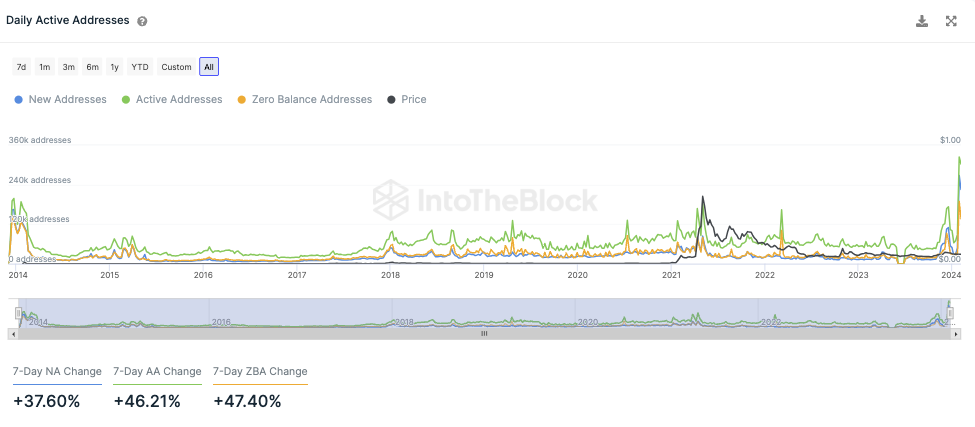Expand chart to fullscreen view
975x427 pixels.
pos(951,21)
